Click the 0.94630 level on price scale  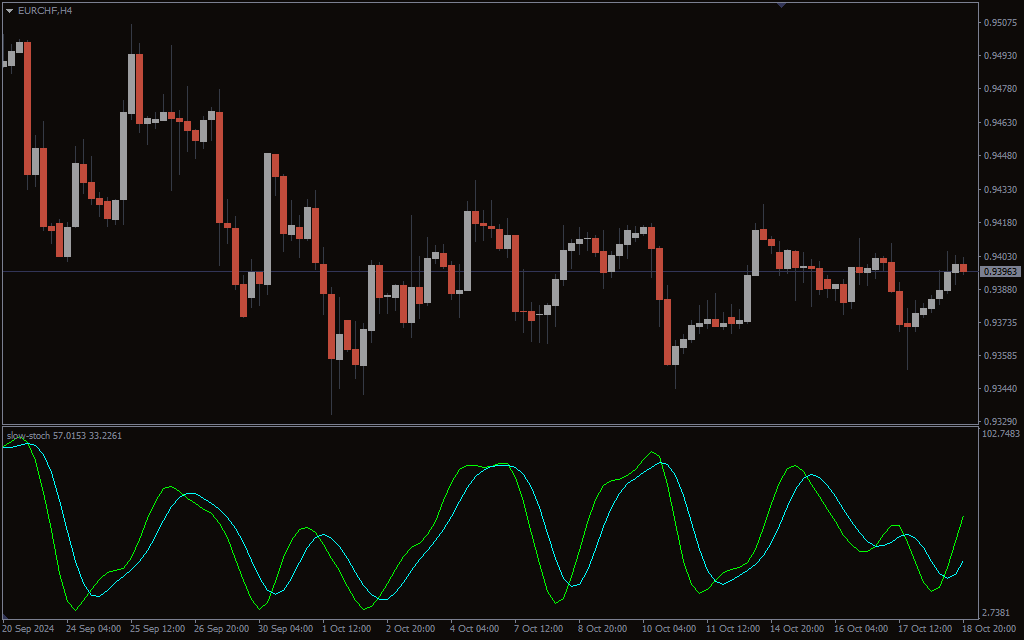click(1000, 123)
